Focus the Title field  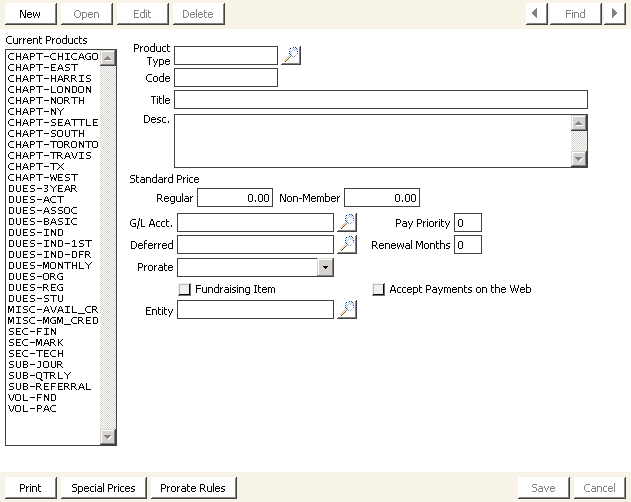[x=381, y=99]
